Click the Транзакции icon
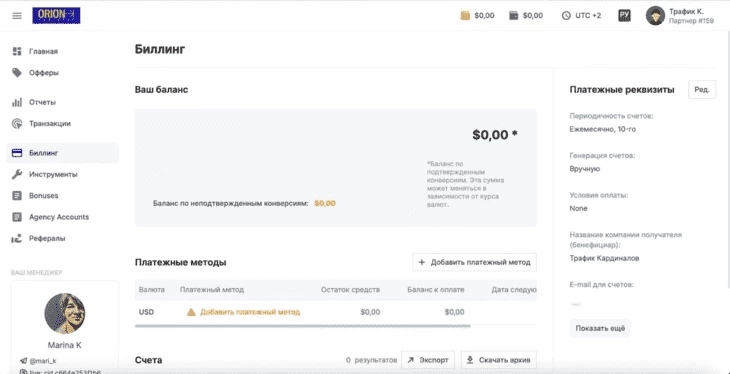 [17, 123]
